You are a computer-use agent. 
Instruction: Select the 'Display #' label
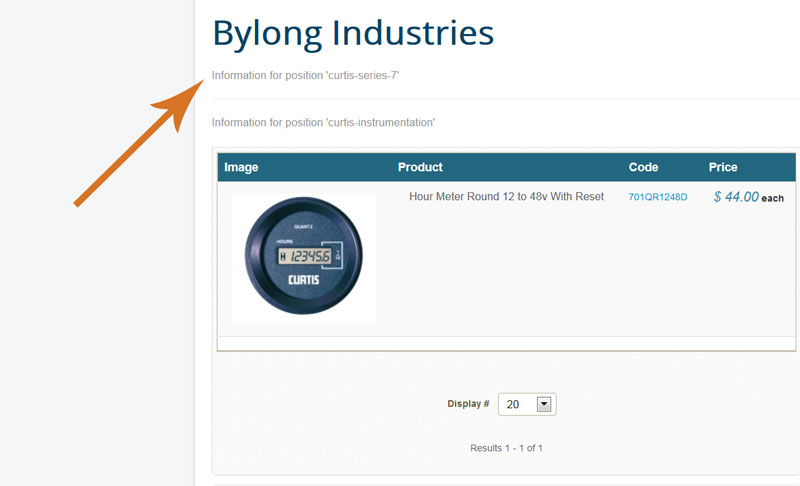pyautogui.click(x=468, y=403)
